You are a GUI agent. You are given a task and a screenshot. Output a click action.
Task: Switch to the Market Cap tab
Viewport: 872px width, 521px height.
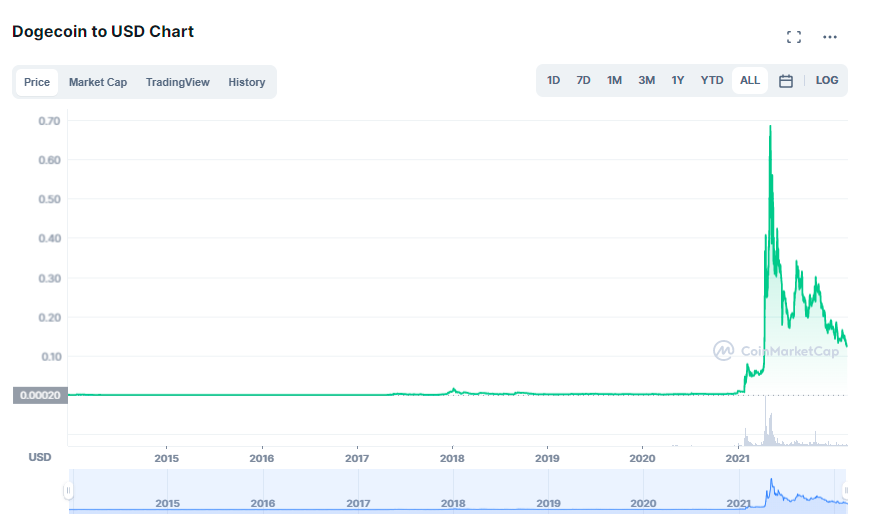tap(98, 82)
